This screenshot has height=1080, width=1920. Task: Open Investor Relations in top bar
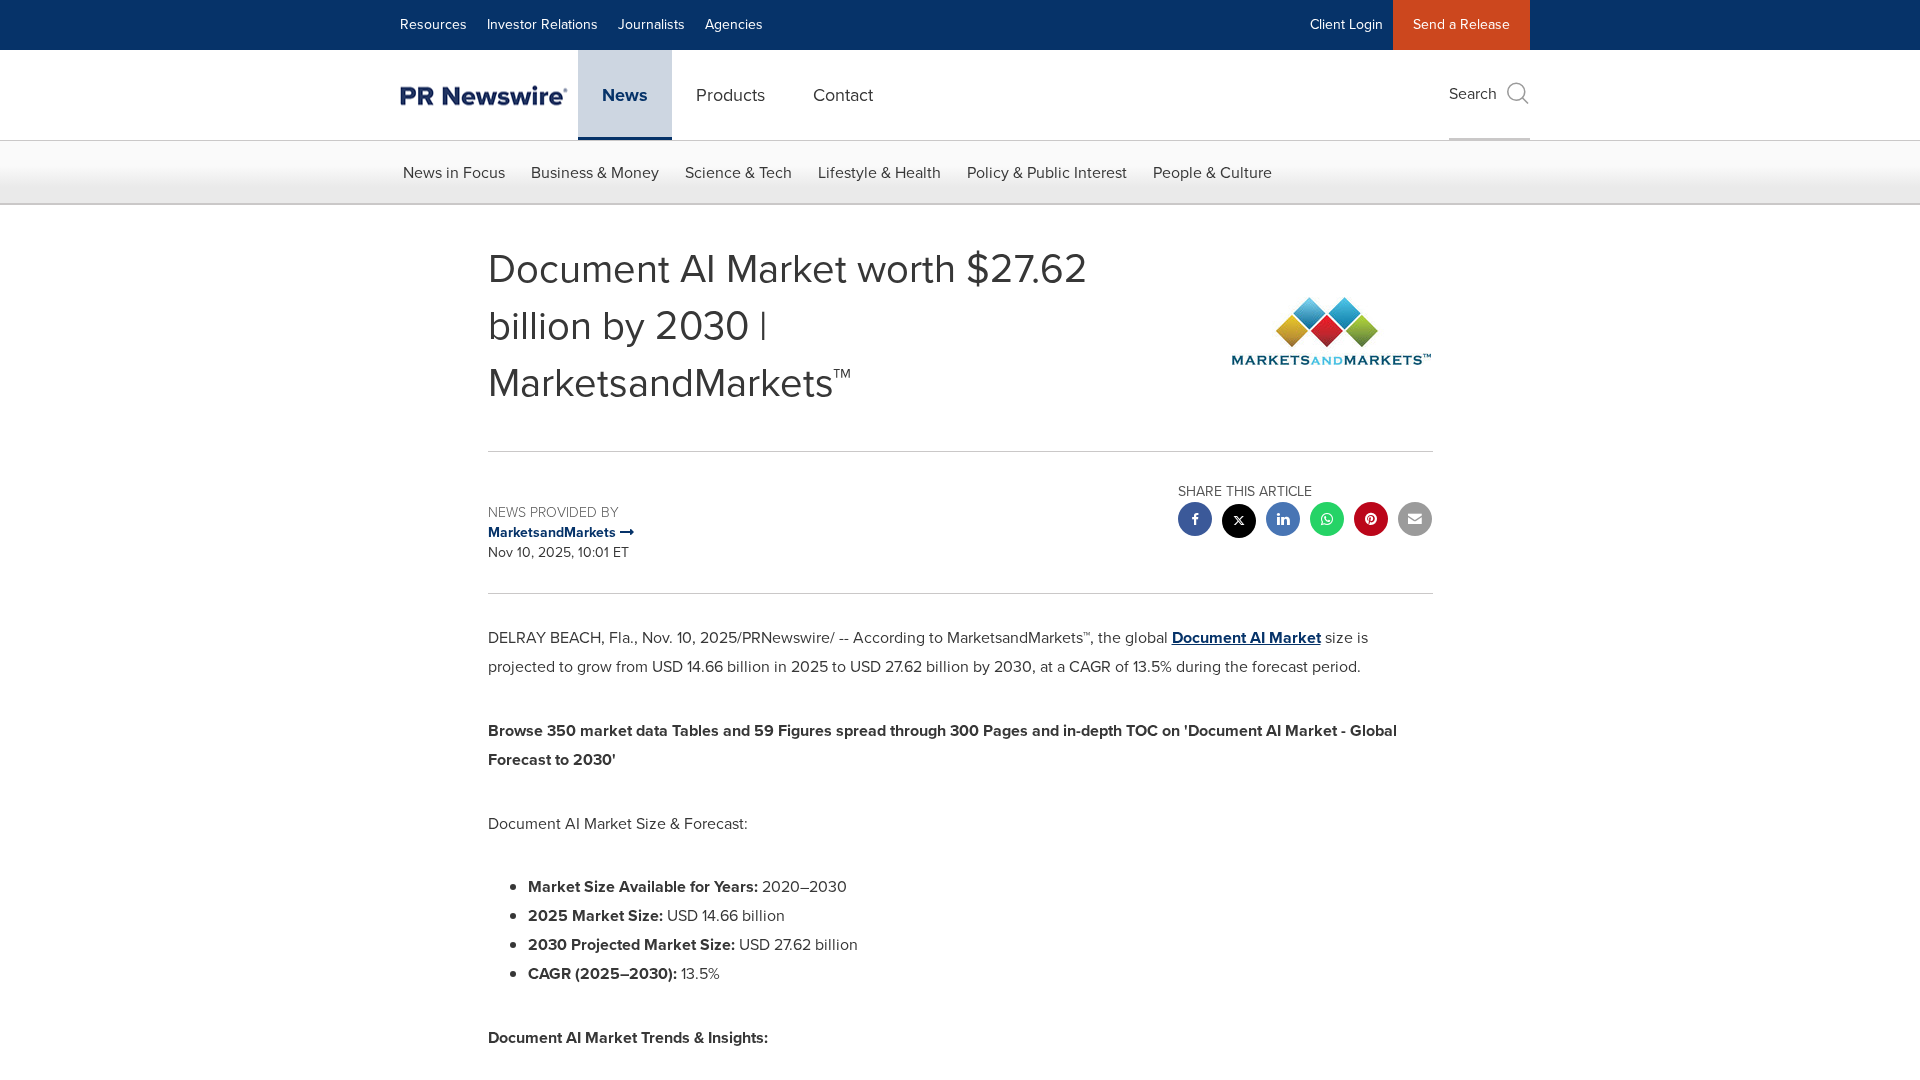point(541,25)
